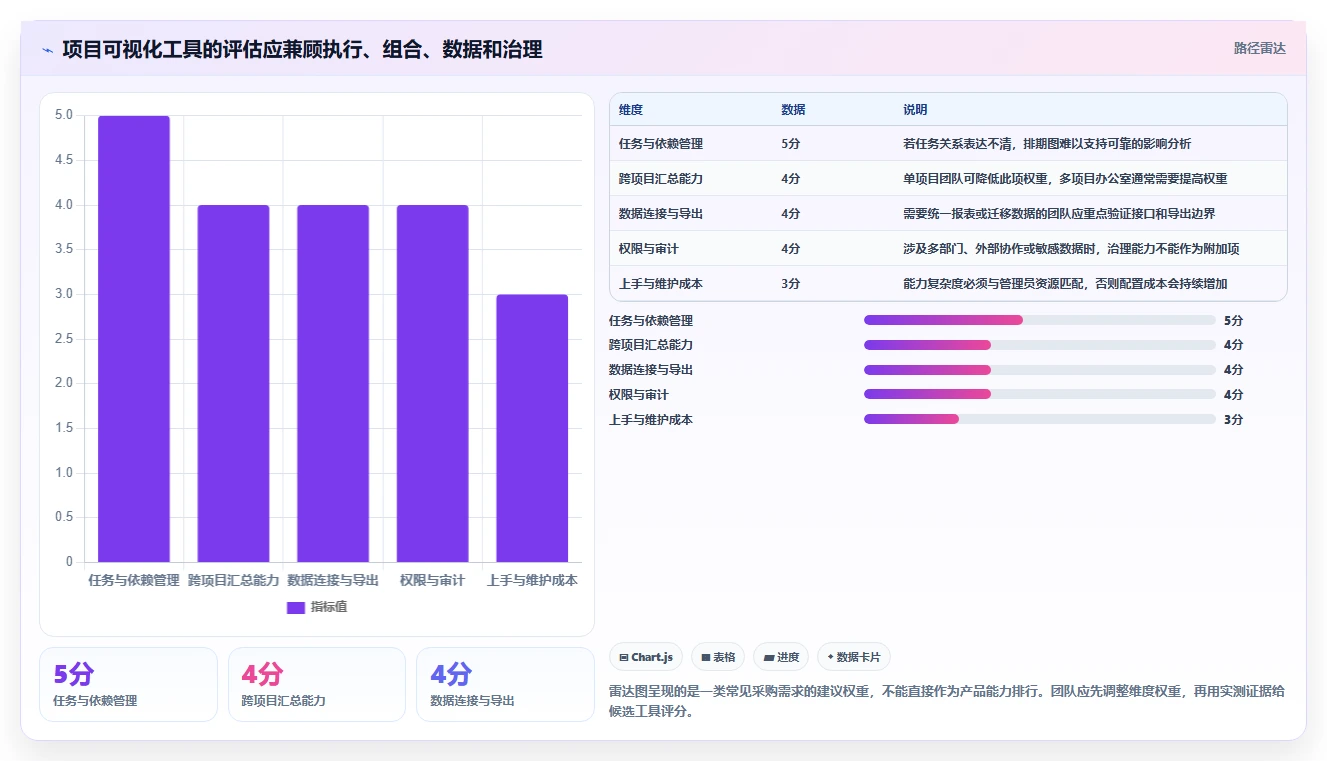Click the x-axis label 跨项目汇总能力
Image resolution: width=1327 pixels, height=761 pixels.
coord(233,580)
